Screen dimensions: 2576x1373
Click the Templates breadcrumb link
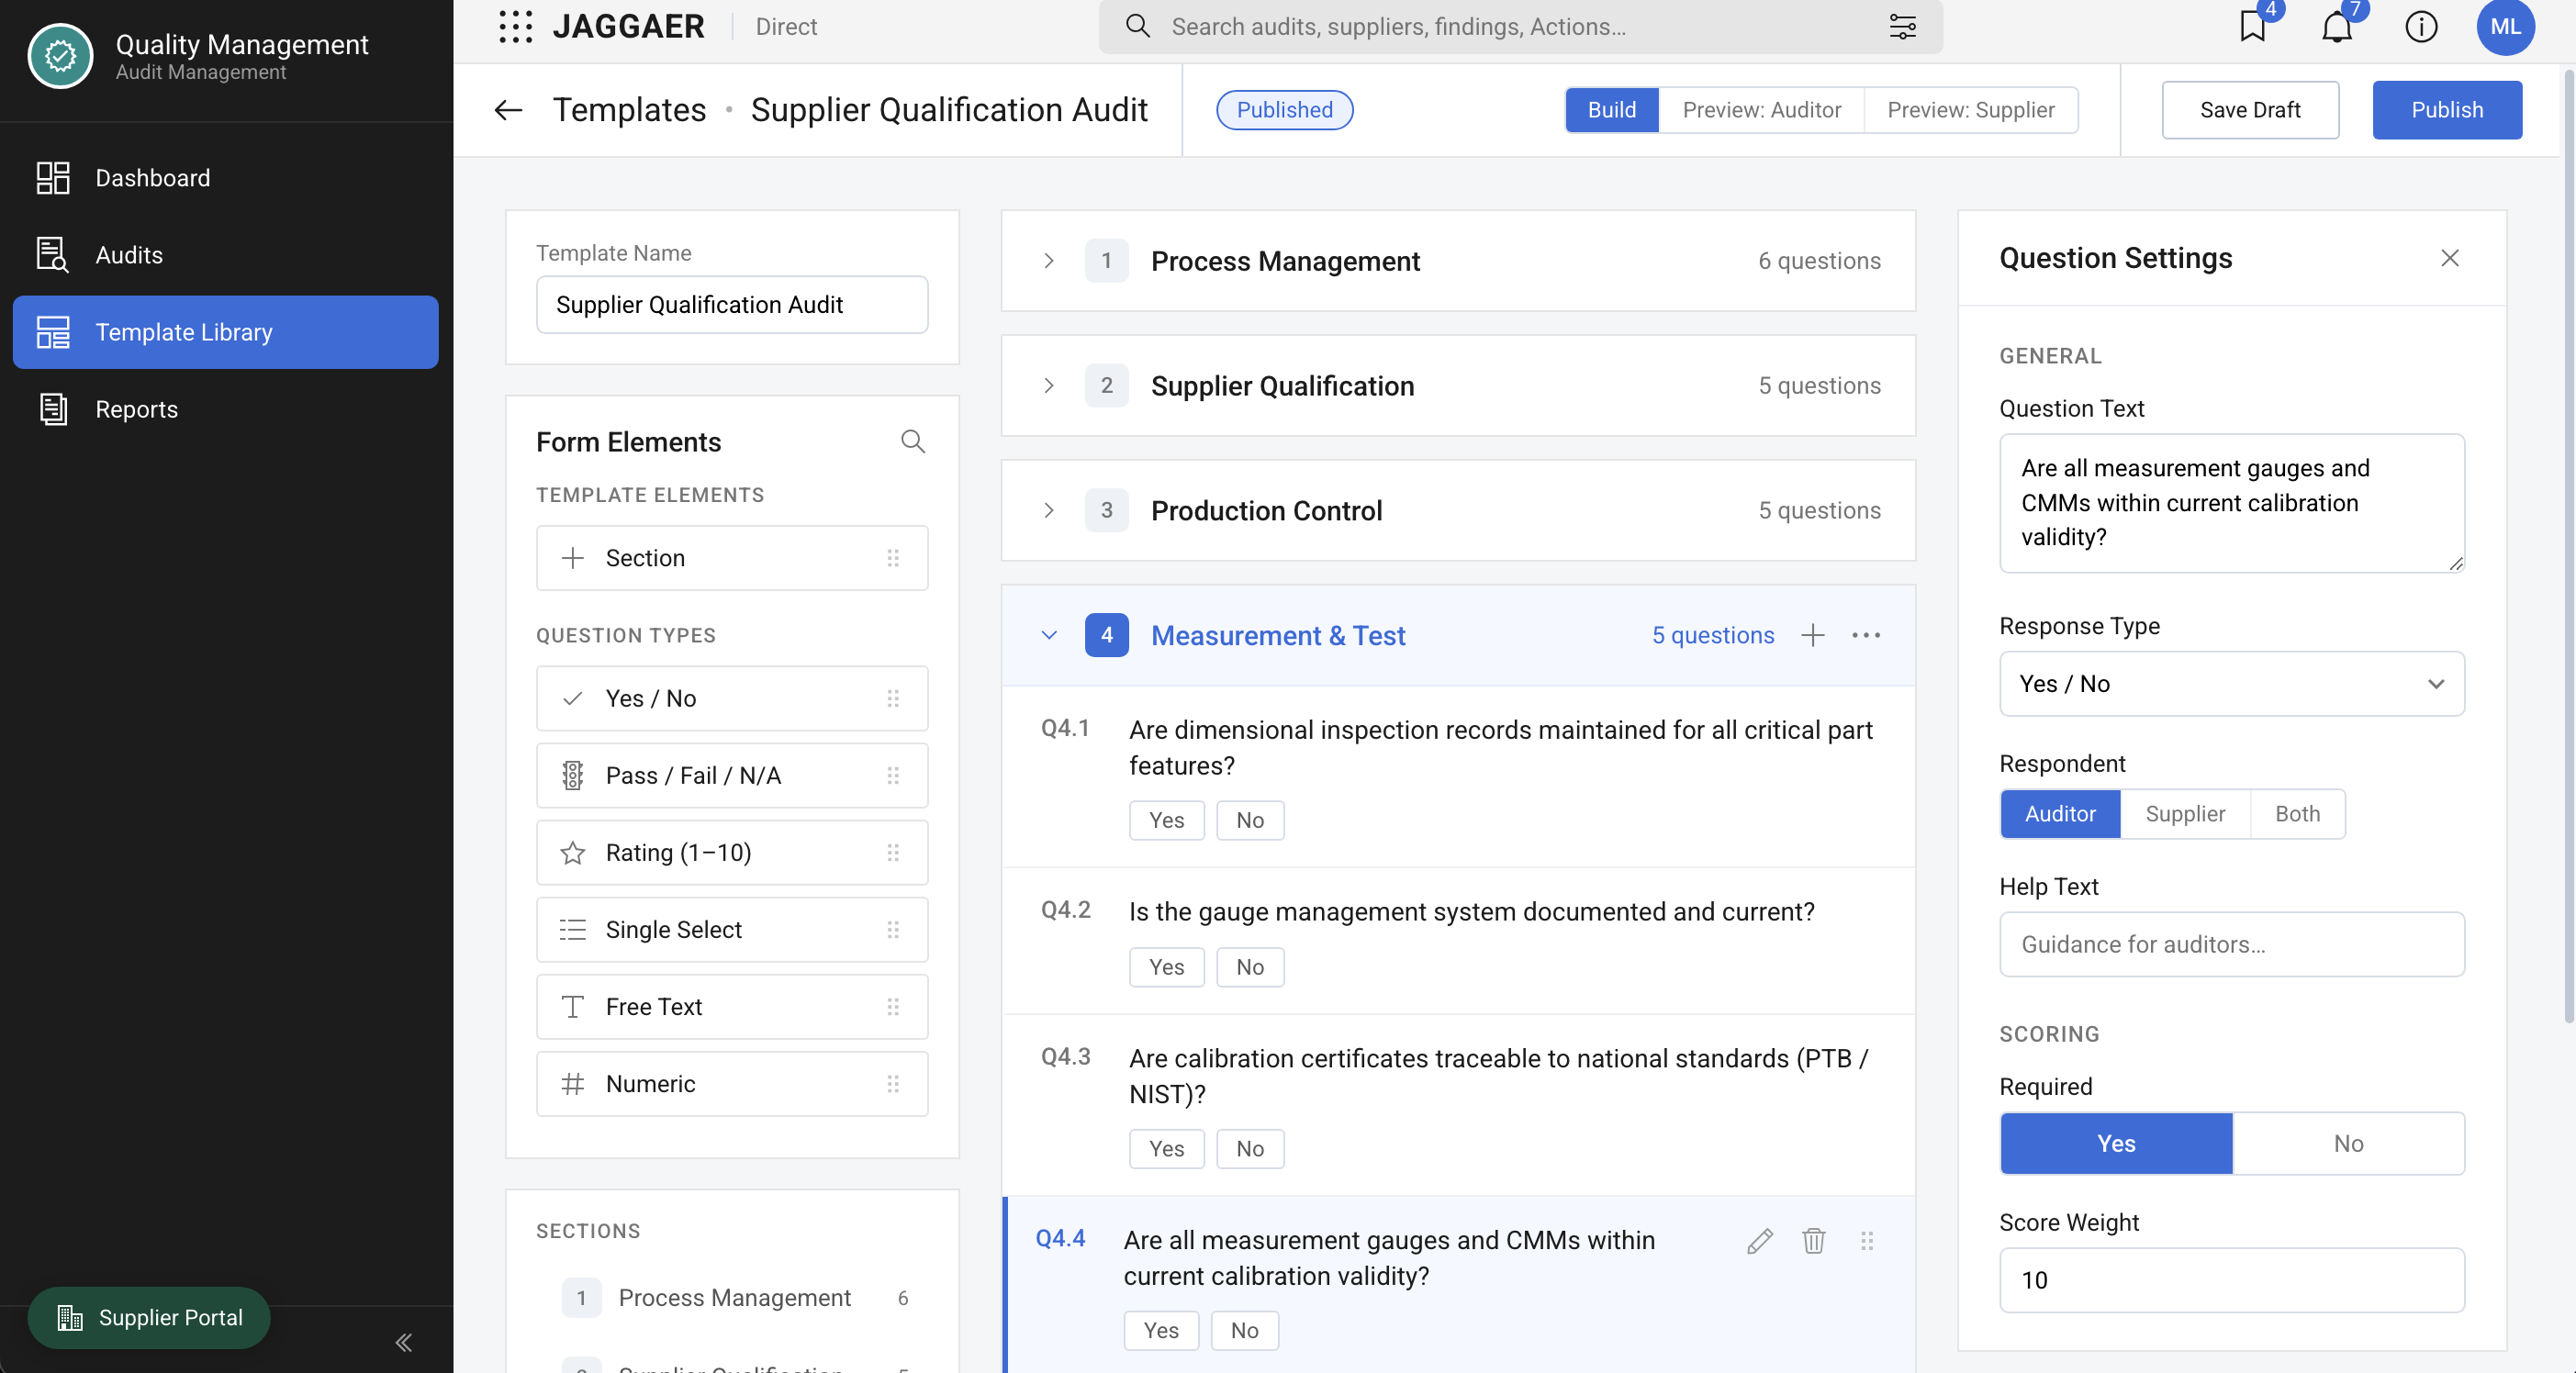coord(629,110)
